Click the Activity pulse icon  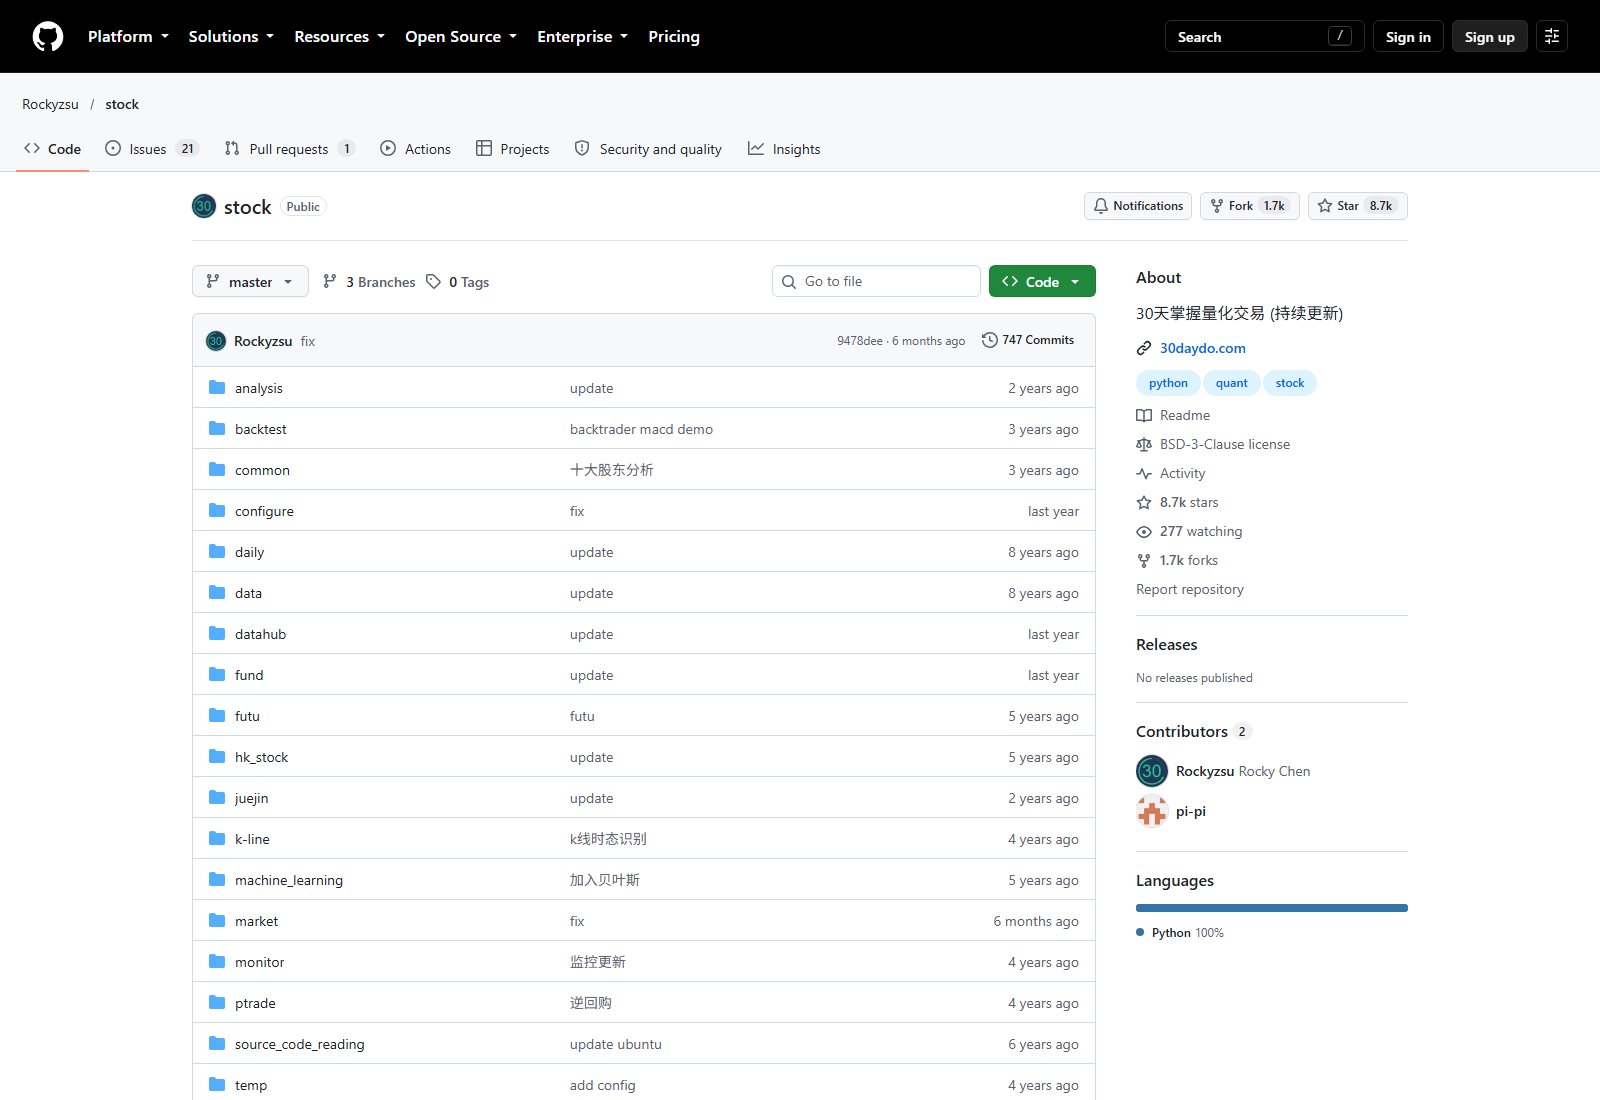[1144, 473]
